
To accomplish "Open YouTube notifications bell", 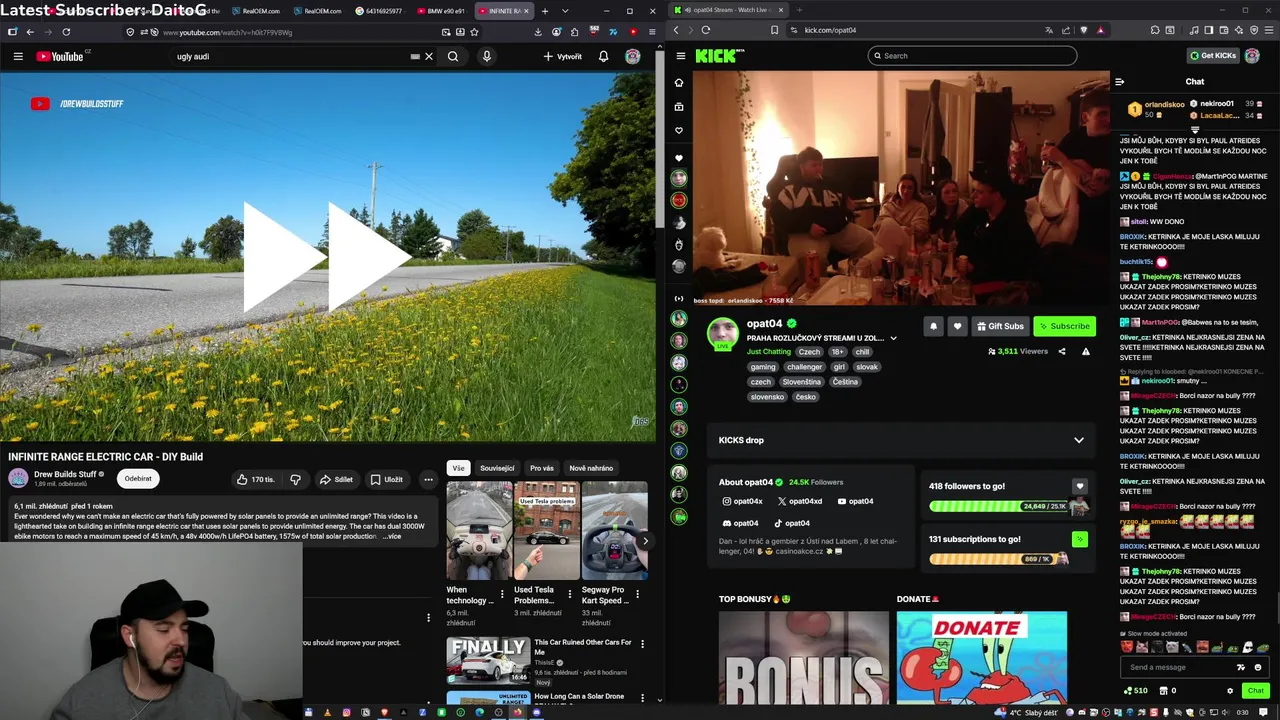I will click(603, 56).
